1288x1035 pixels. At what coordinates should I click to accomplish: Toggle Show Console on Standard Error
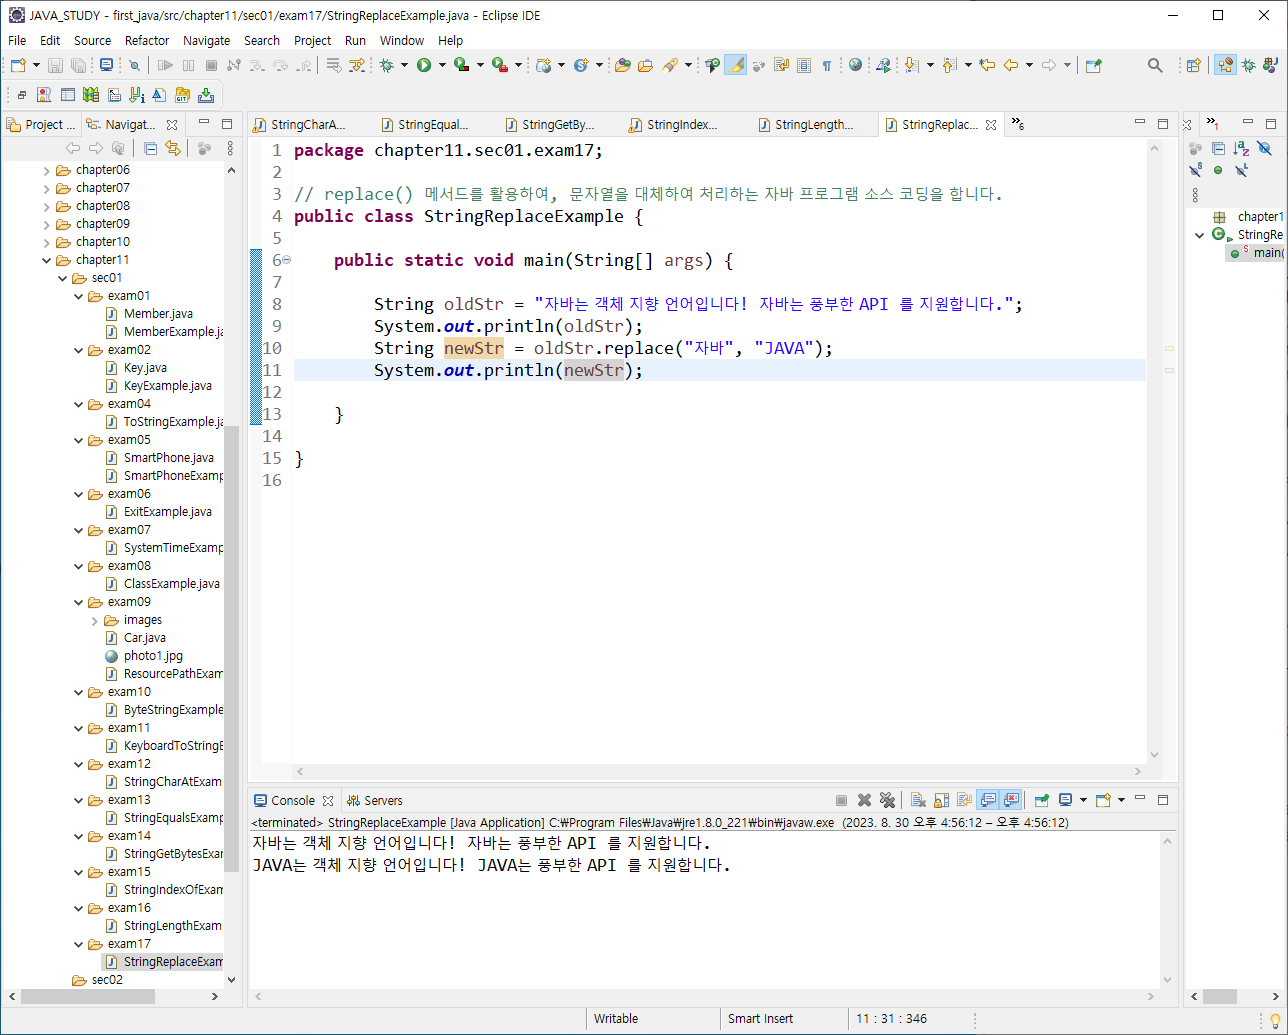pos(1010,800)
